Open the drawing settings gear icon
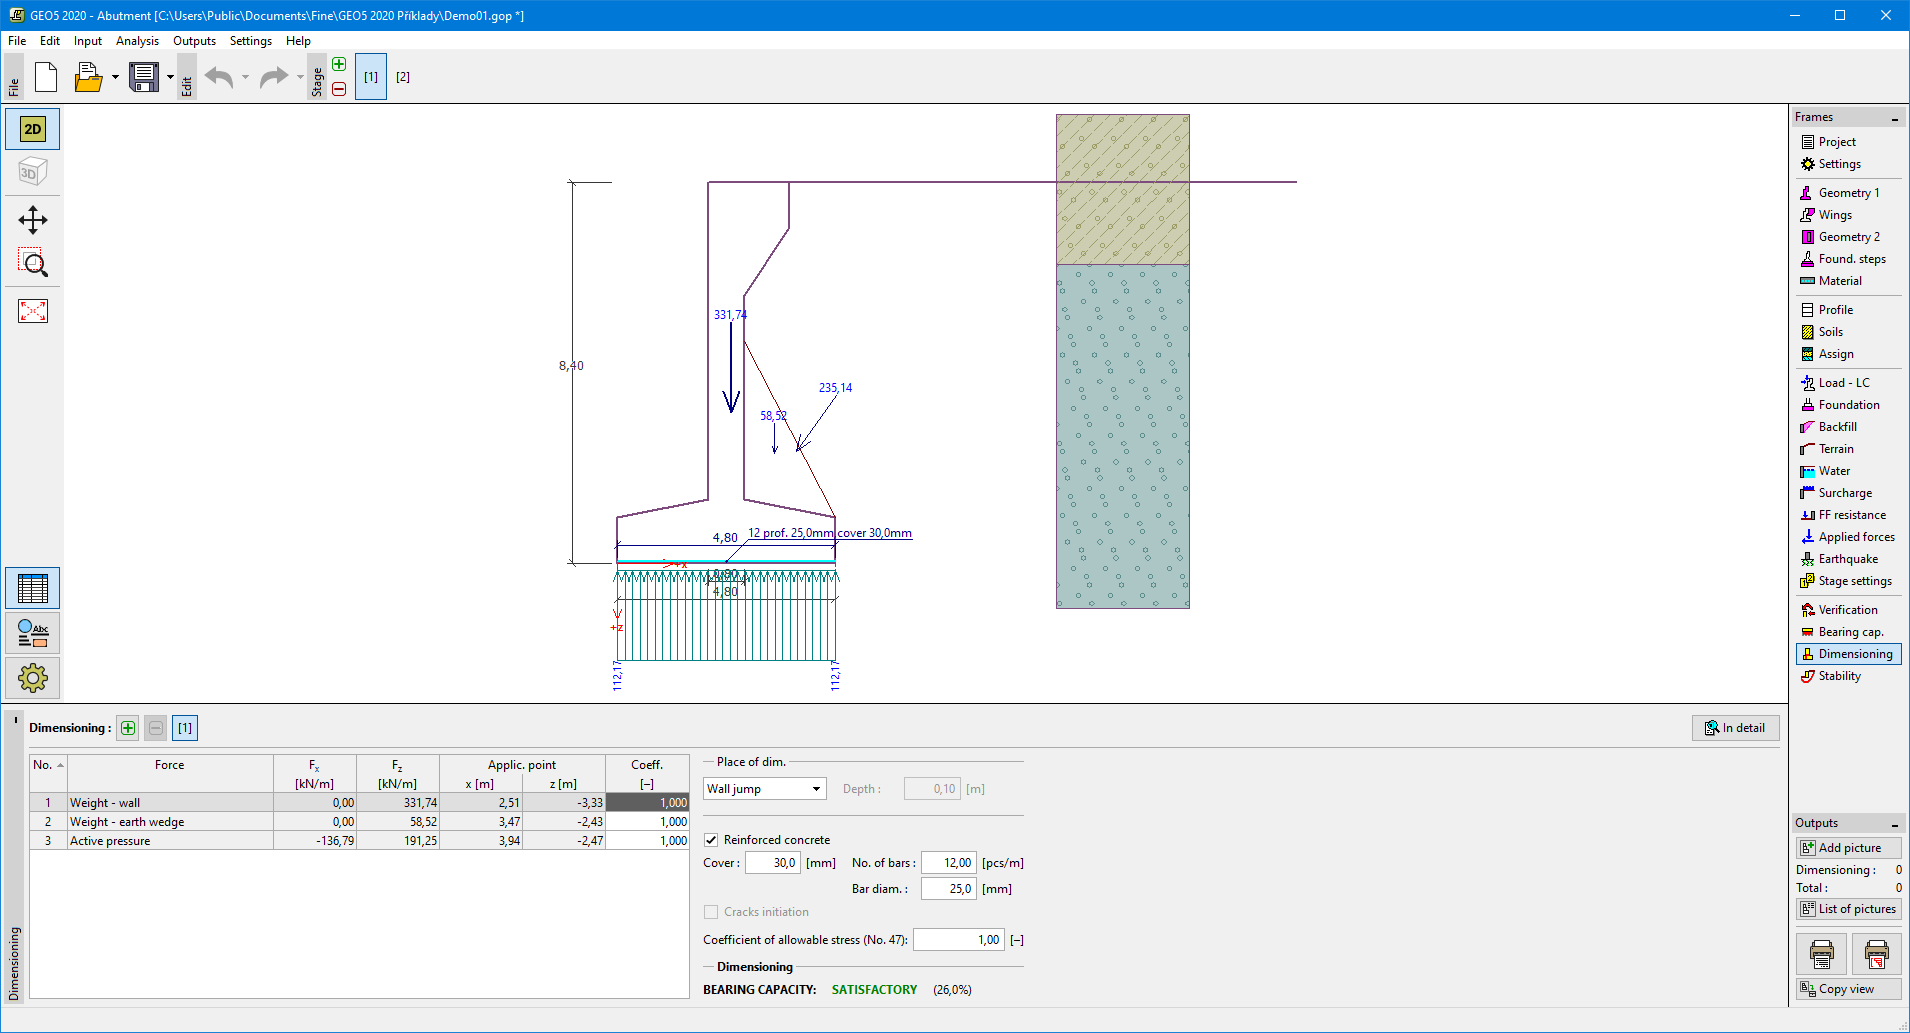Image resolution: width=1910 pixels, height=1033 pixels. [x=33, y=678]
